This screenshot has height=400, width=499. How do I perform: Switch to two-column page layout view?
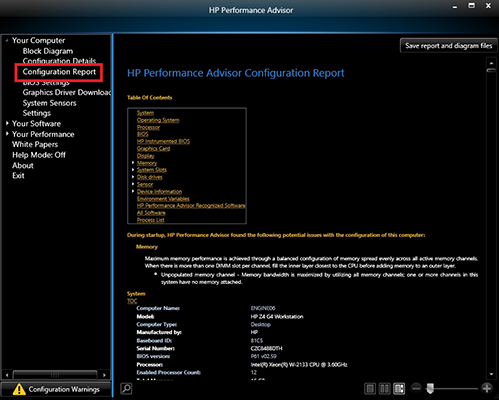pos(385,388)
